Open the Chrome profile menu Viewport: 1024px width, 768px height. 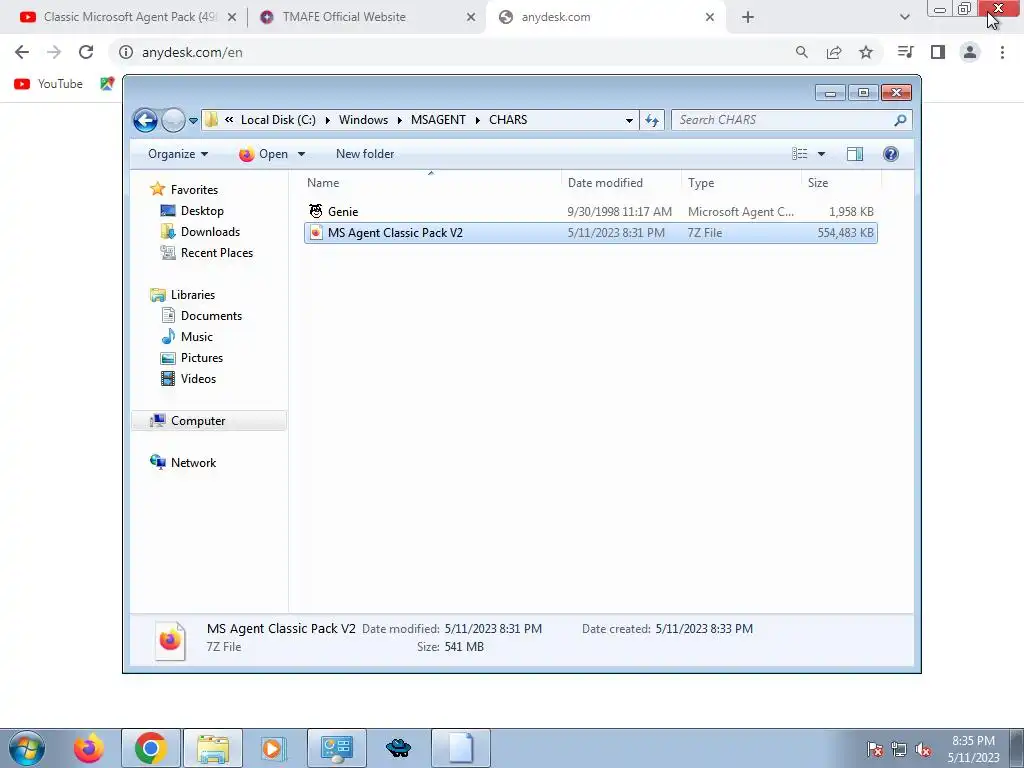click(970, 52)
